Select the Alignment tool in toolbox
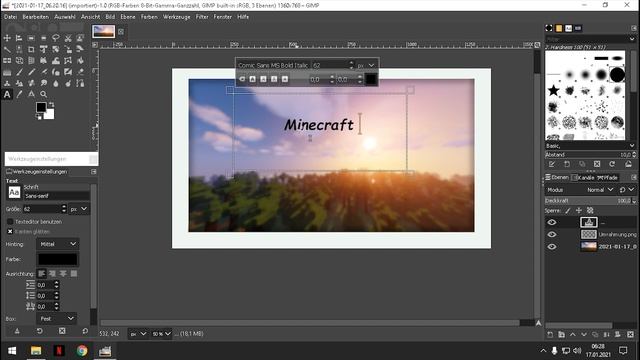The image size is (640, 360). [19, 38]
